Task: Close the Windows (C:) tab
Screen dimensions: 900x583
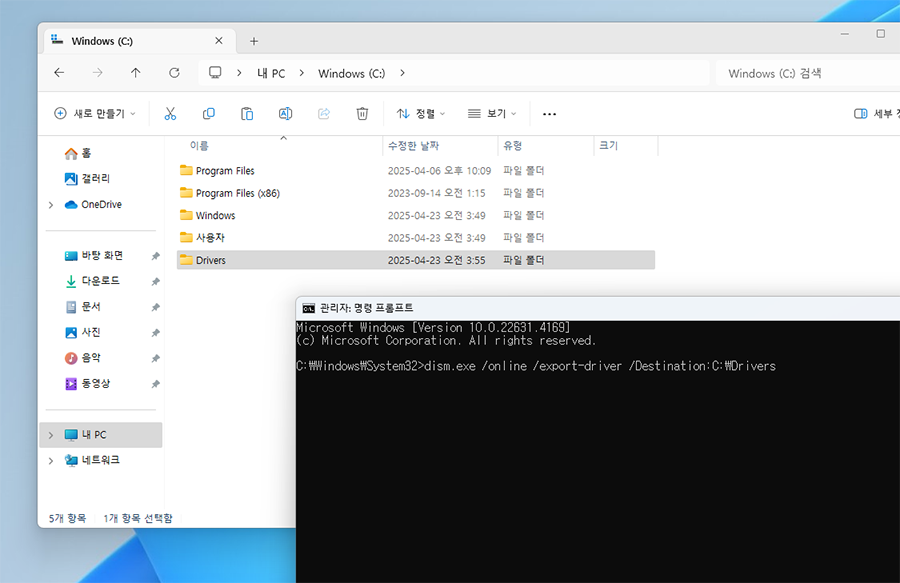Action: coord(219,41)
